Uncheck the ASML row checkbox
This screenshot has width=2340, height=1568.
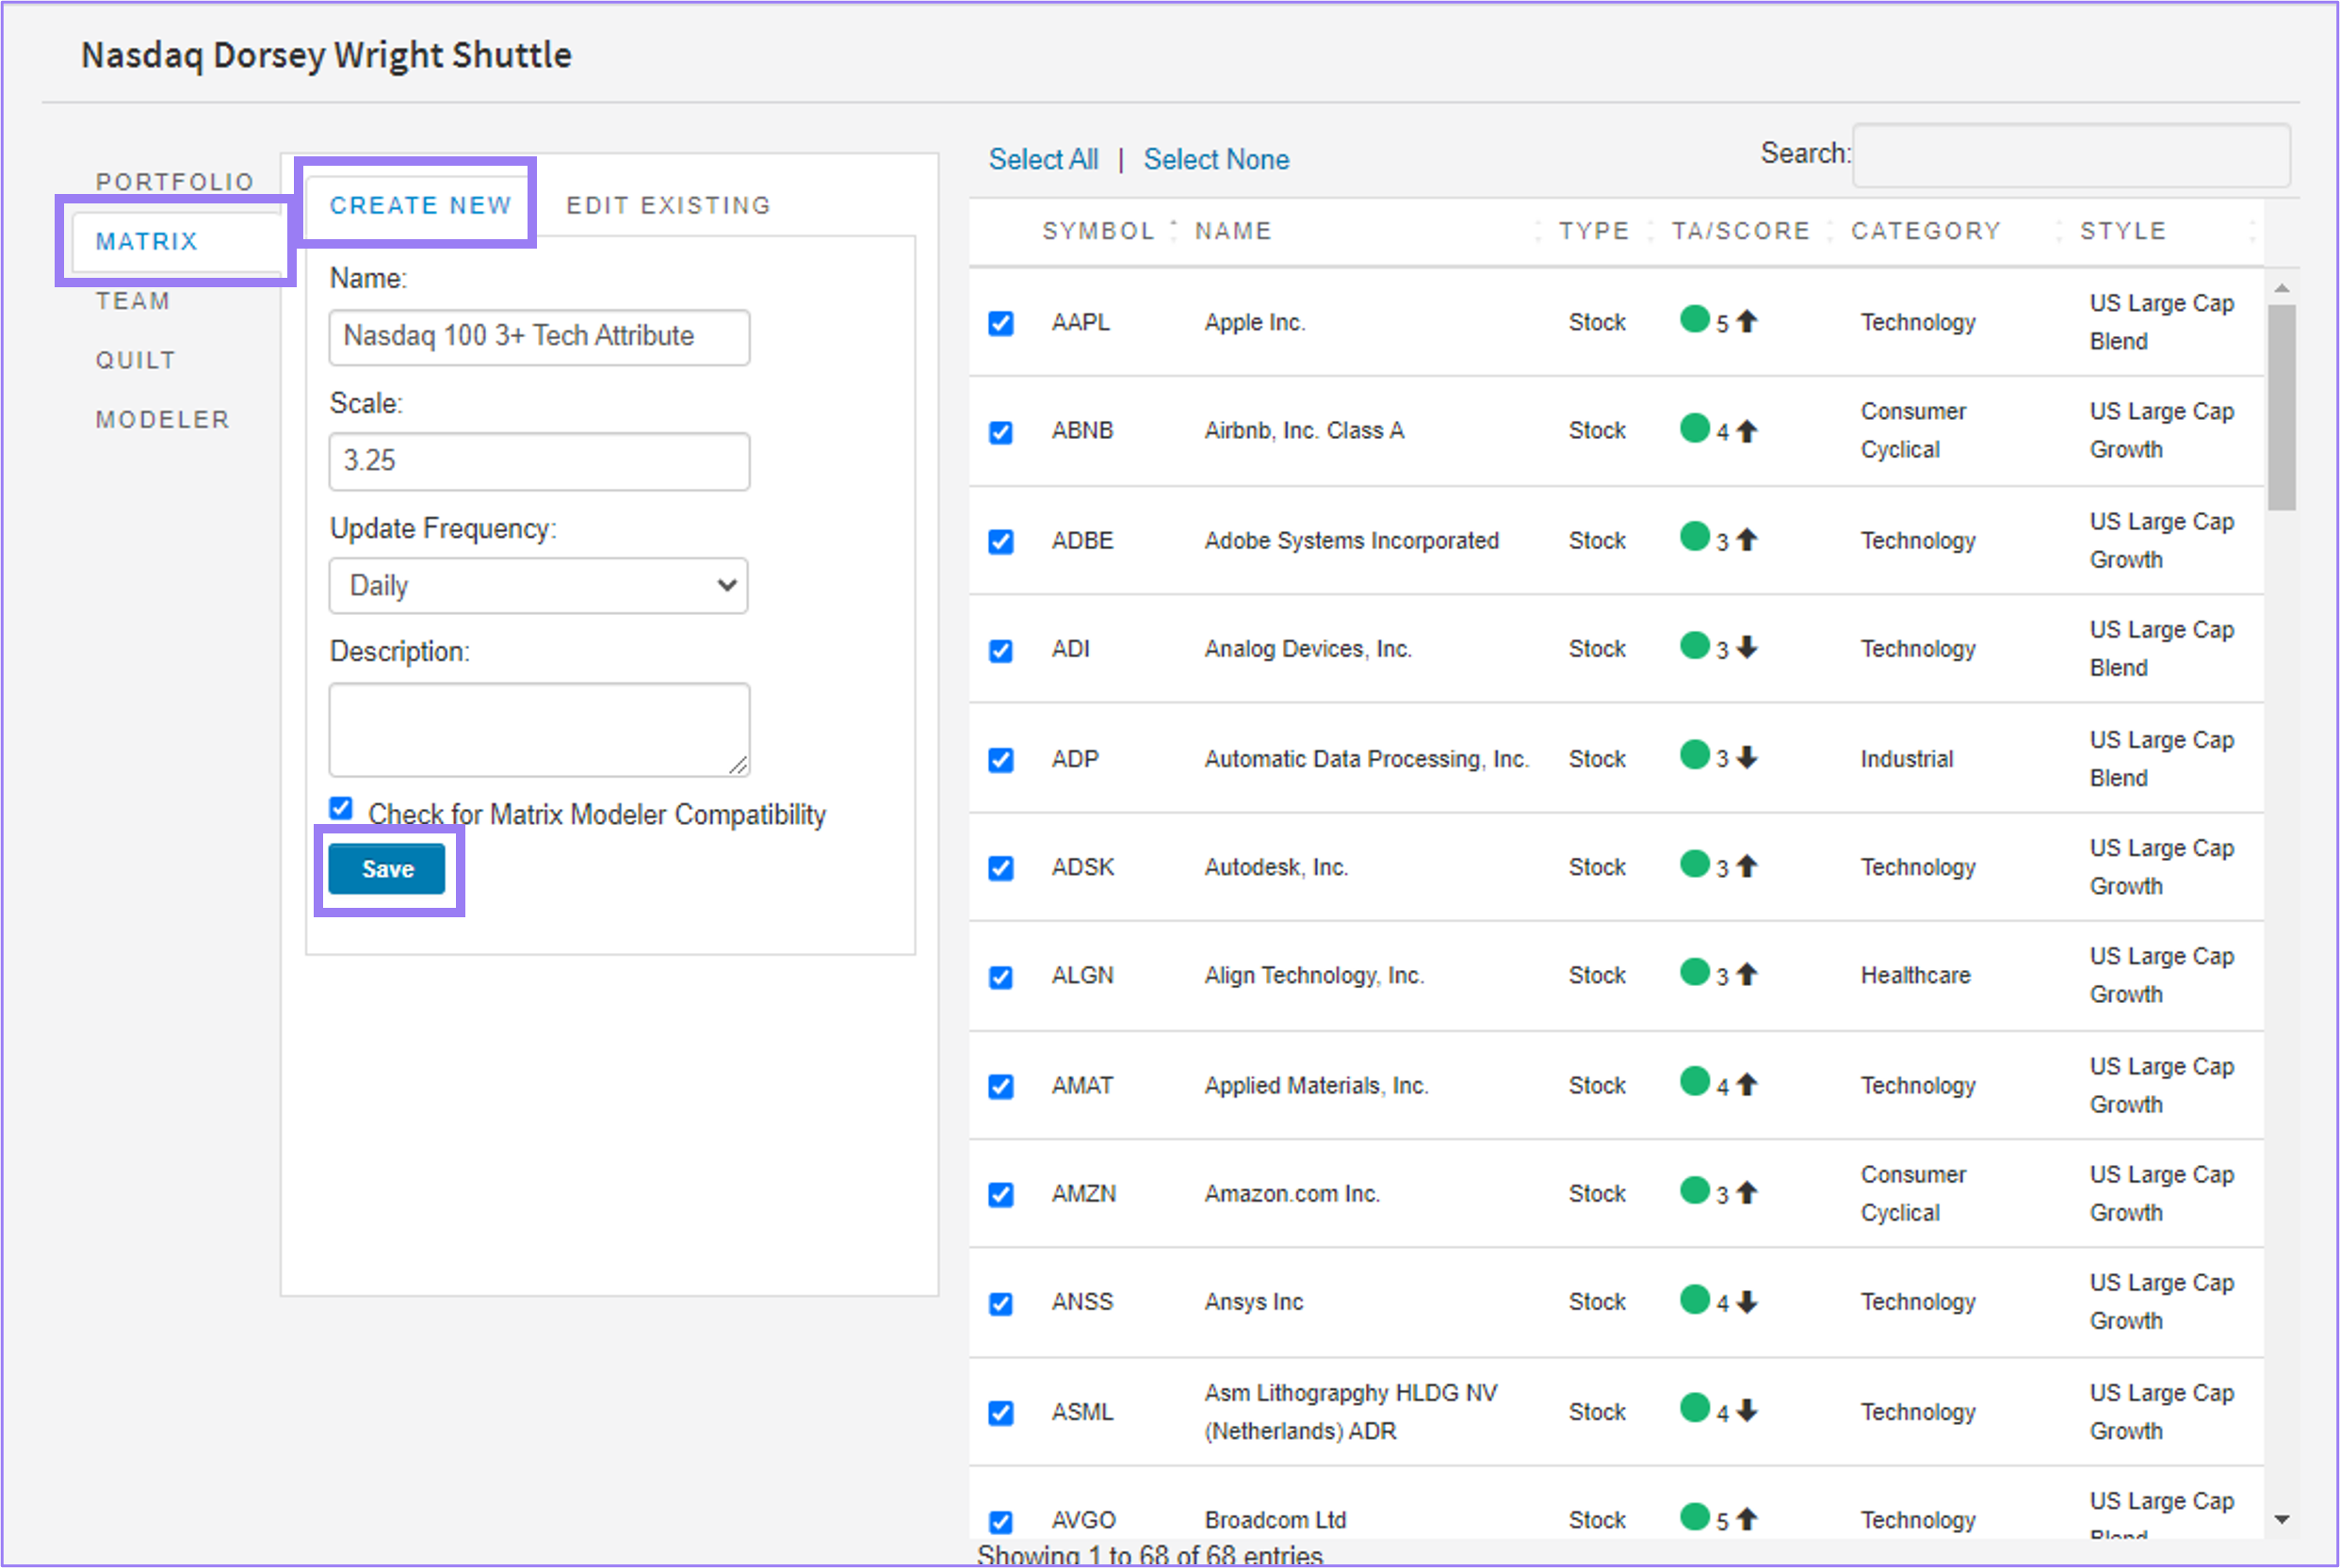pyautogui.click(x=1000, y=1412)
